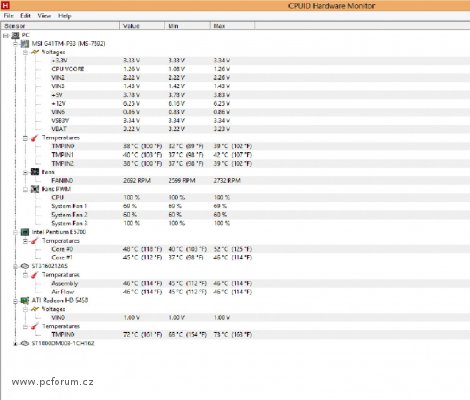Collapse the Intel Pentium E5700 node
This screenshot has width=470, height=400.
pyautogui.click(x=15, y=232)
